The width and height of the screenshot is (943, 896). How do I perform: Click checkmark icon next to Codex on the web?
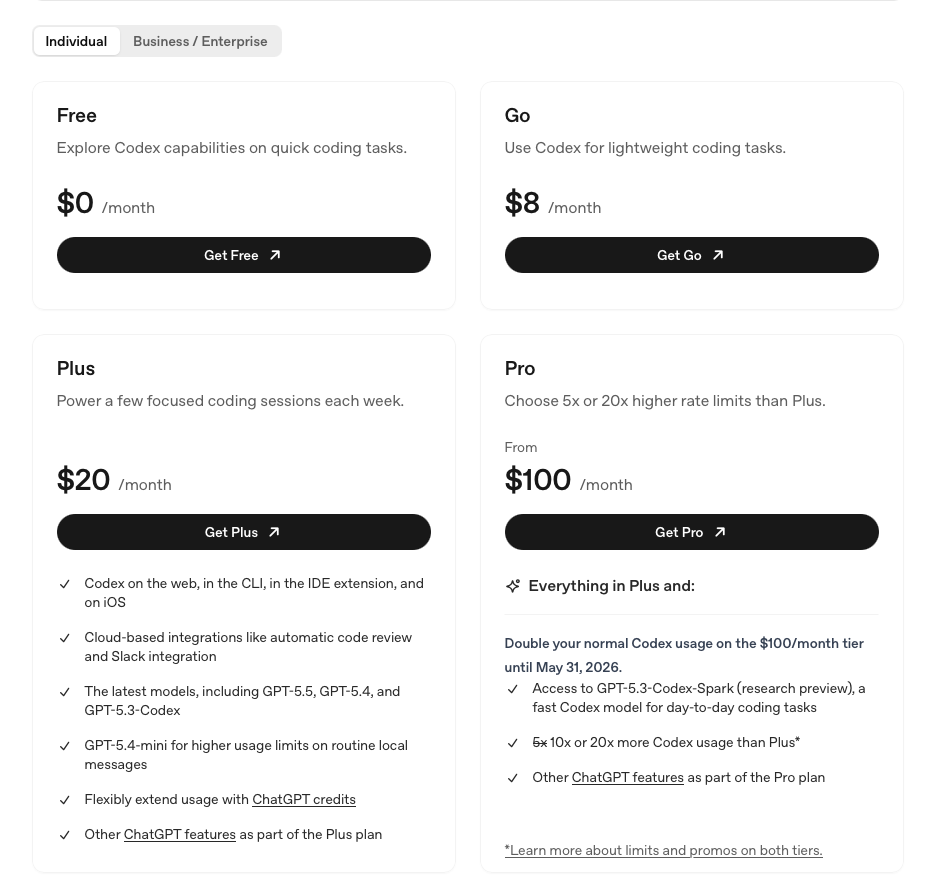[65, 584]
